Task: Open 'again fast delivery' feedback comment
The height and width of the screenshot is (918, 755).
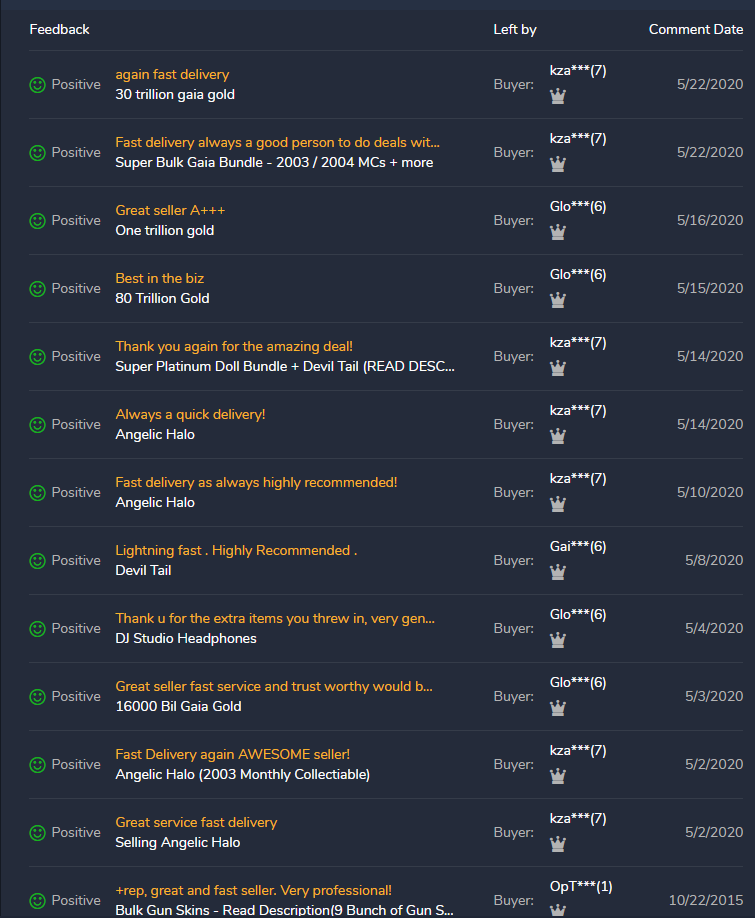Action: point(172,74)
